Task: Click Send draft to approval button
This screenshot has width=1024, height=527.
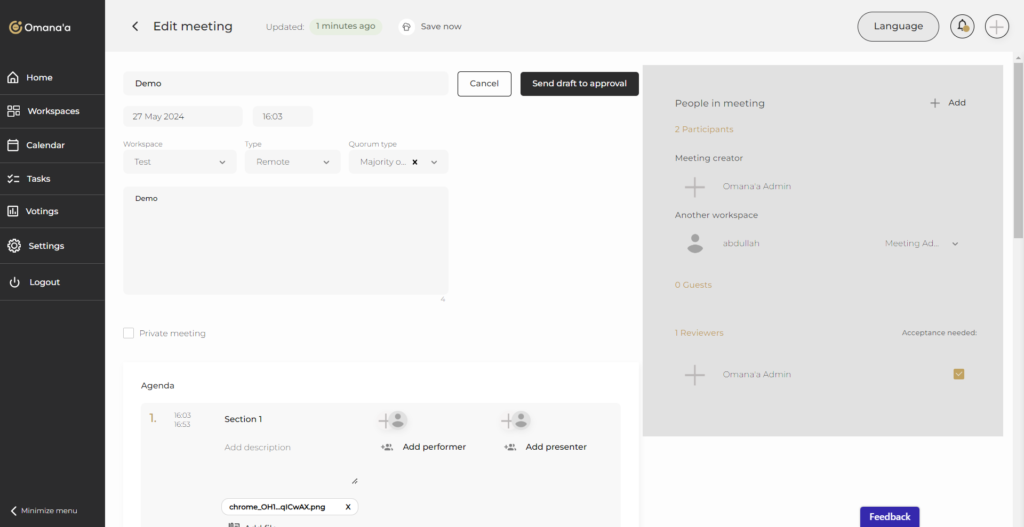Action: coord(579,84)
